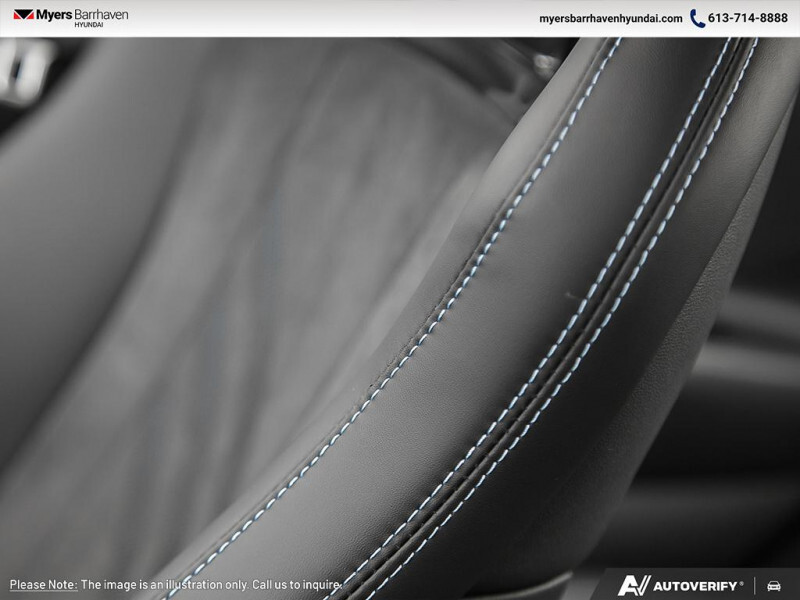Click the underlined "Please Note:" label
800x600 pixels.
tap(43, 584)
